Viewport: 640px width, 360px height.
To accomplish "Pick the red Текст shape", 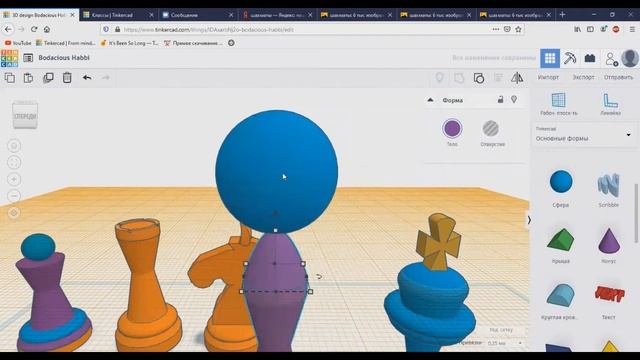I will [609, 294].
